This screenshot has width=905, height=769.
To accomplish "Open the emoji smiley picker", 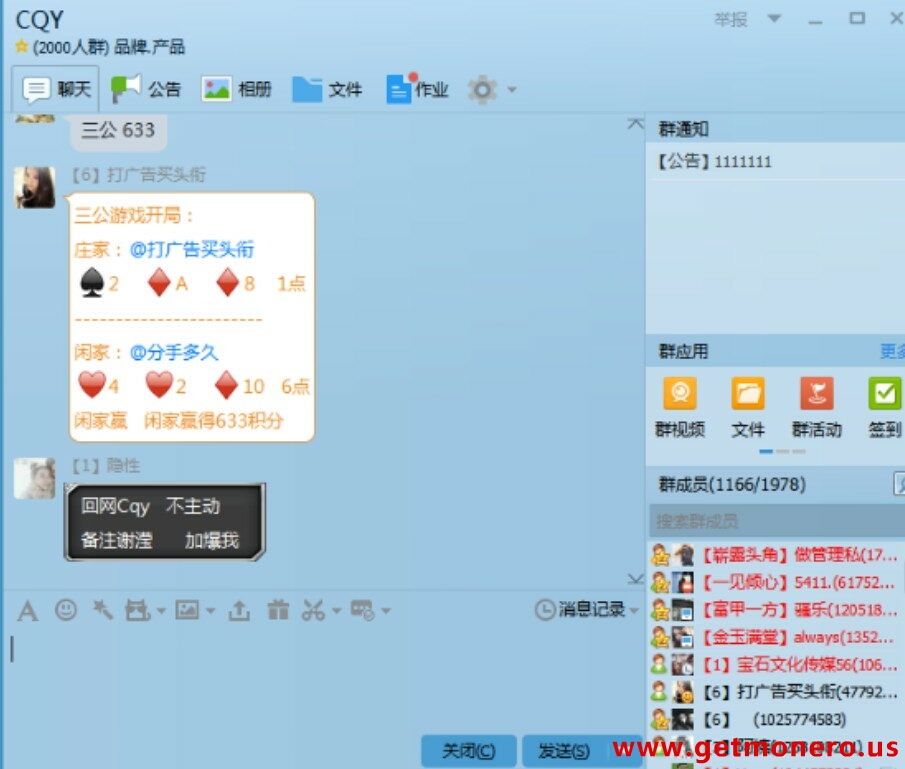I will (x=66, y=610).
